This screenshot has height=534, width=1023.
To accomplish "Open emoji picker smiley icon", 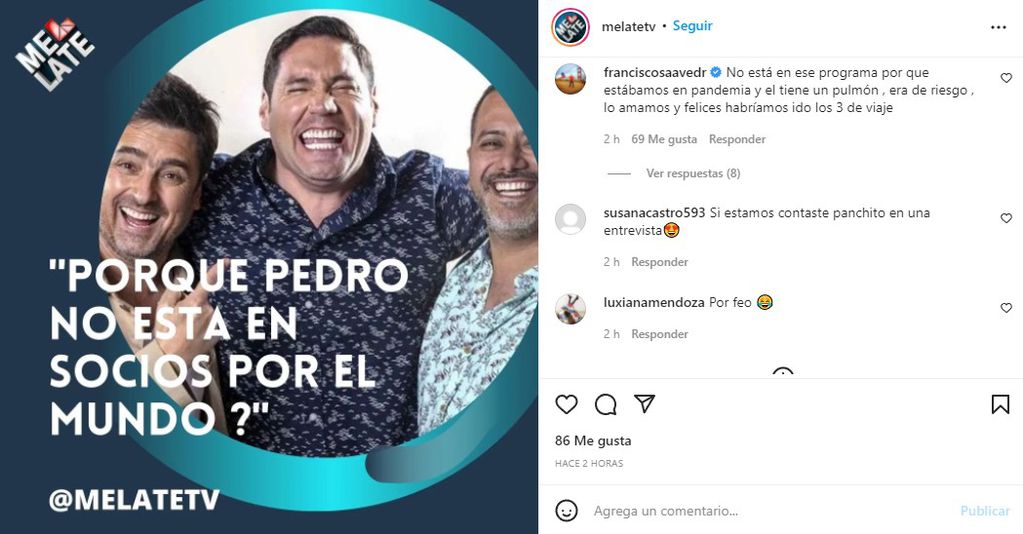I will [566, 510].
